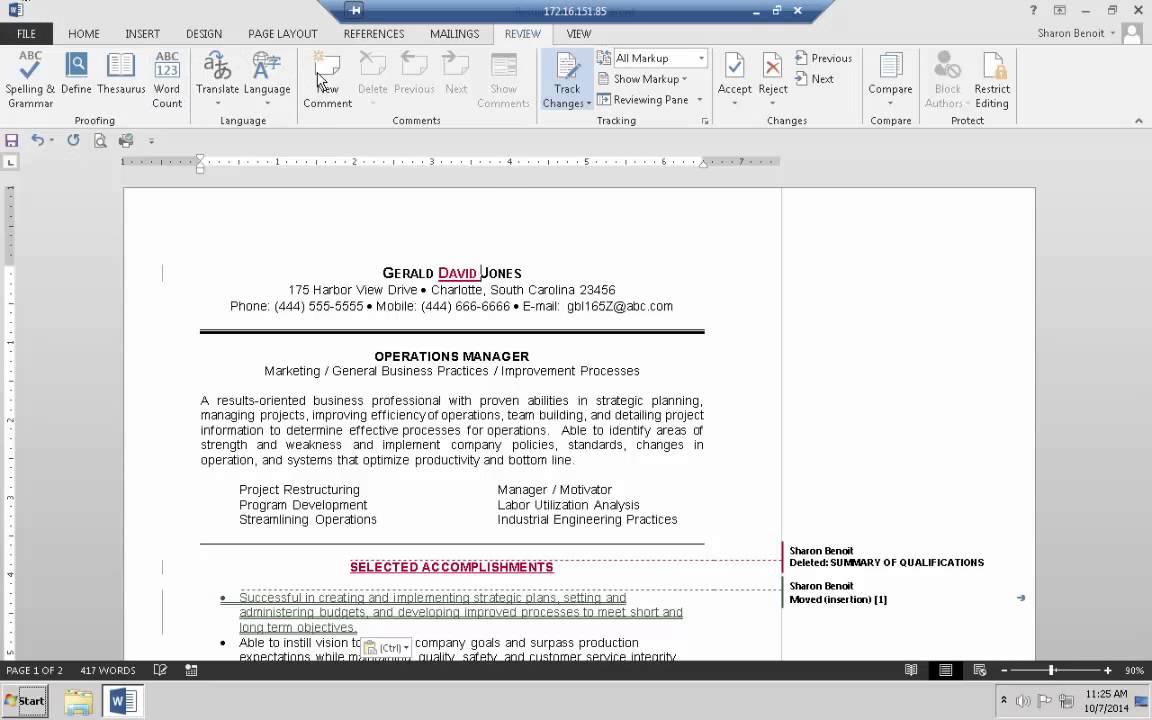Screen dimensions: 1152x720
Task: Open Word Help
Action: coord(1033,10)
